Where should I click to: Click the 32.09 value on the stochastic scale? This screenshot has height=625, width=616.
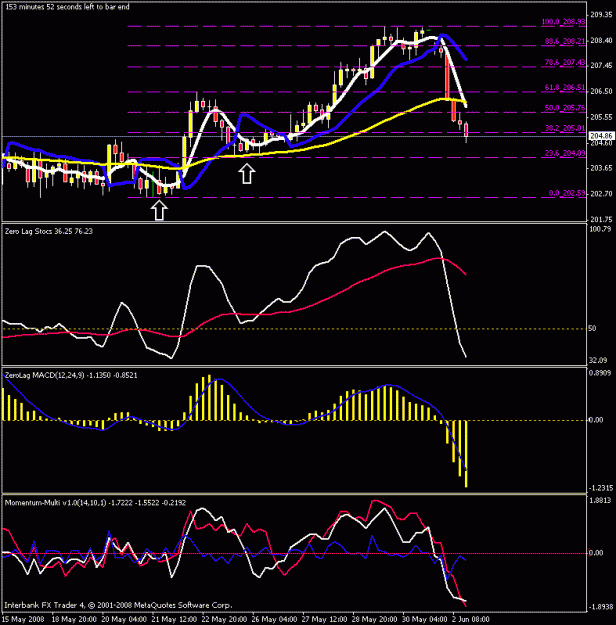tap(598, 360)
